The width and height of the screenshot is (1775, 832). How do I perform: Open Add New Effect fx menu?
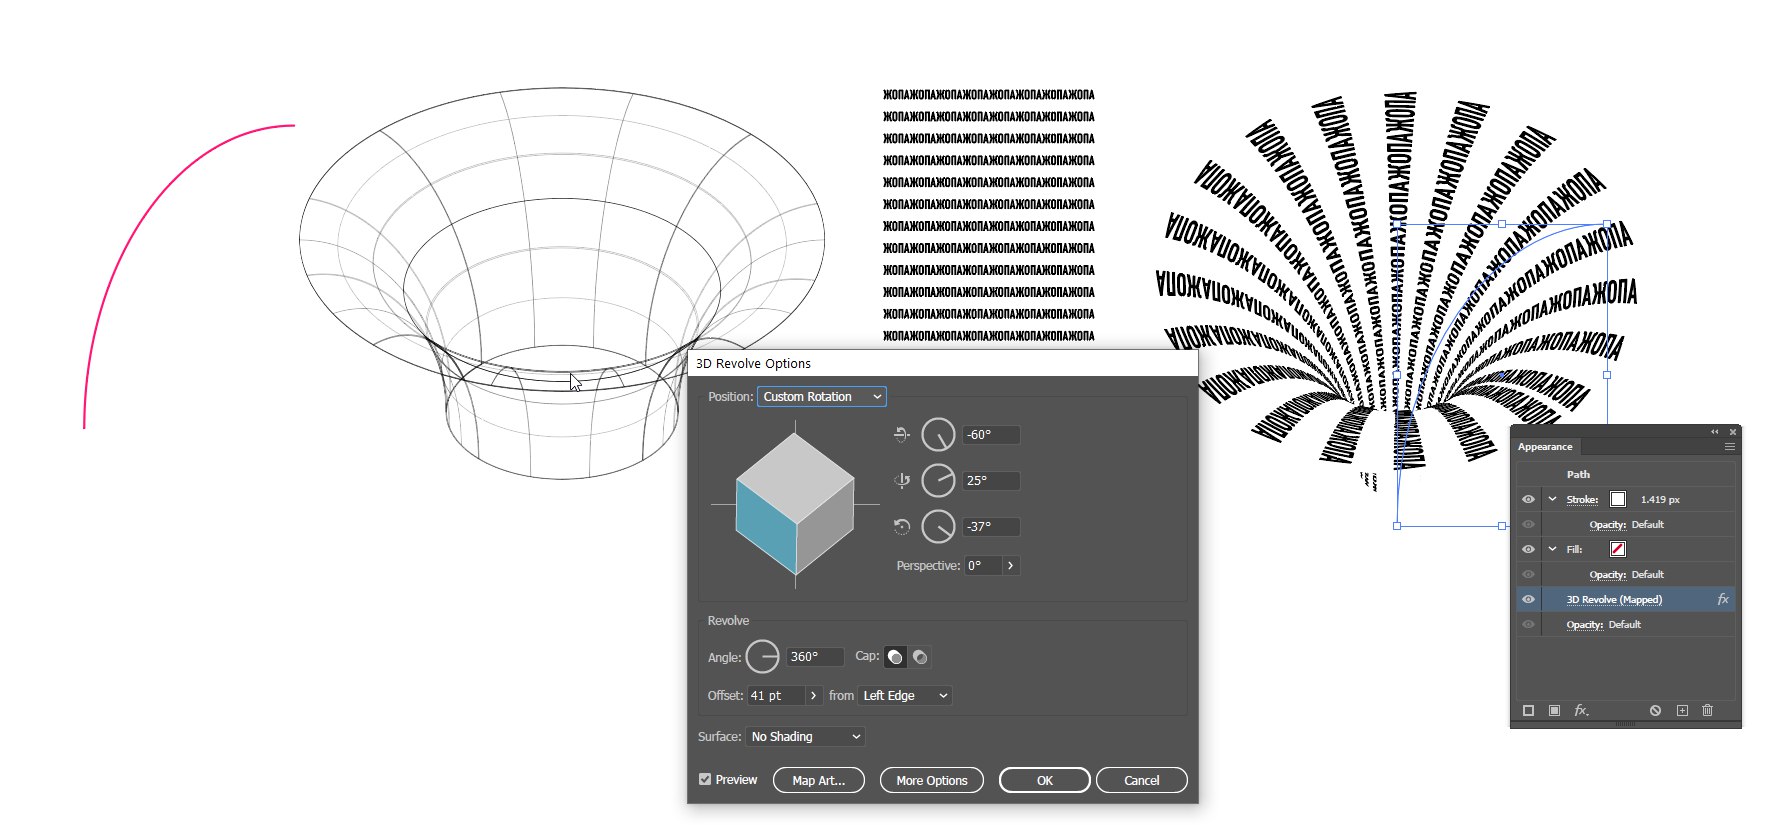(x=1581, y=710)
